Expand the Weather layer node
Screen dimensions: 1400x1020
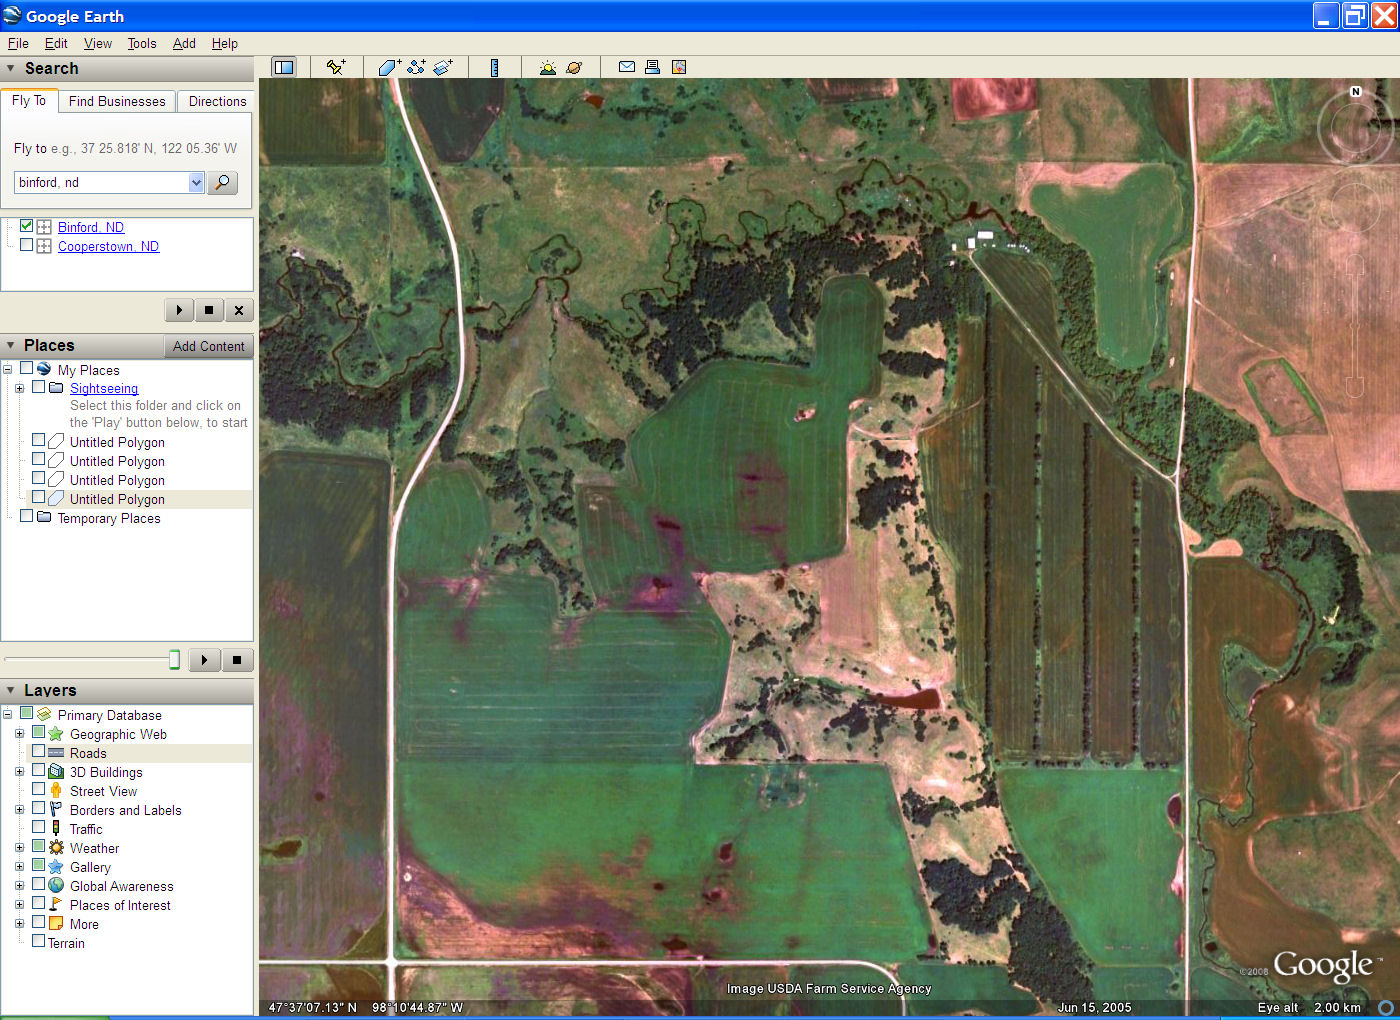point(19,848)
